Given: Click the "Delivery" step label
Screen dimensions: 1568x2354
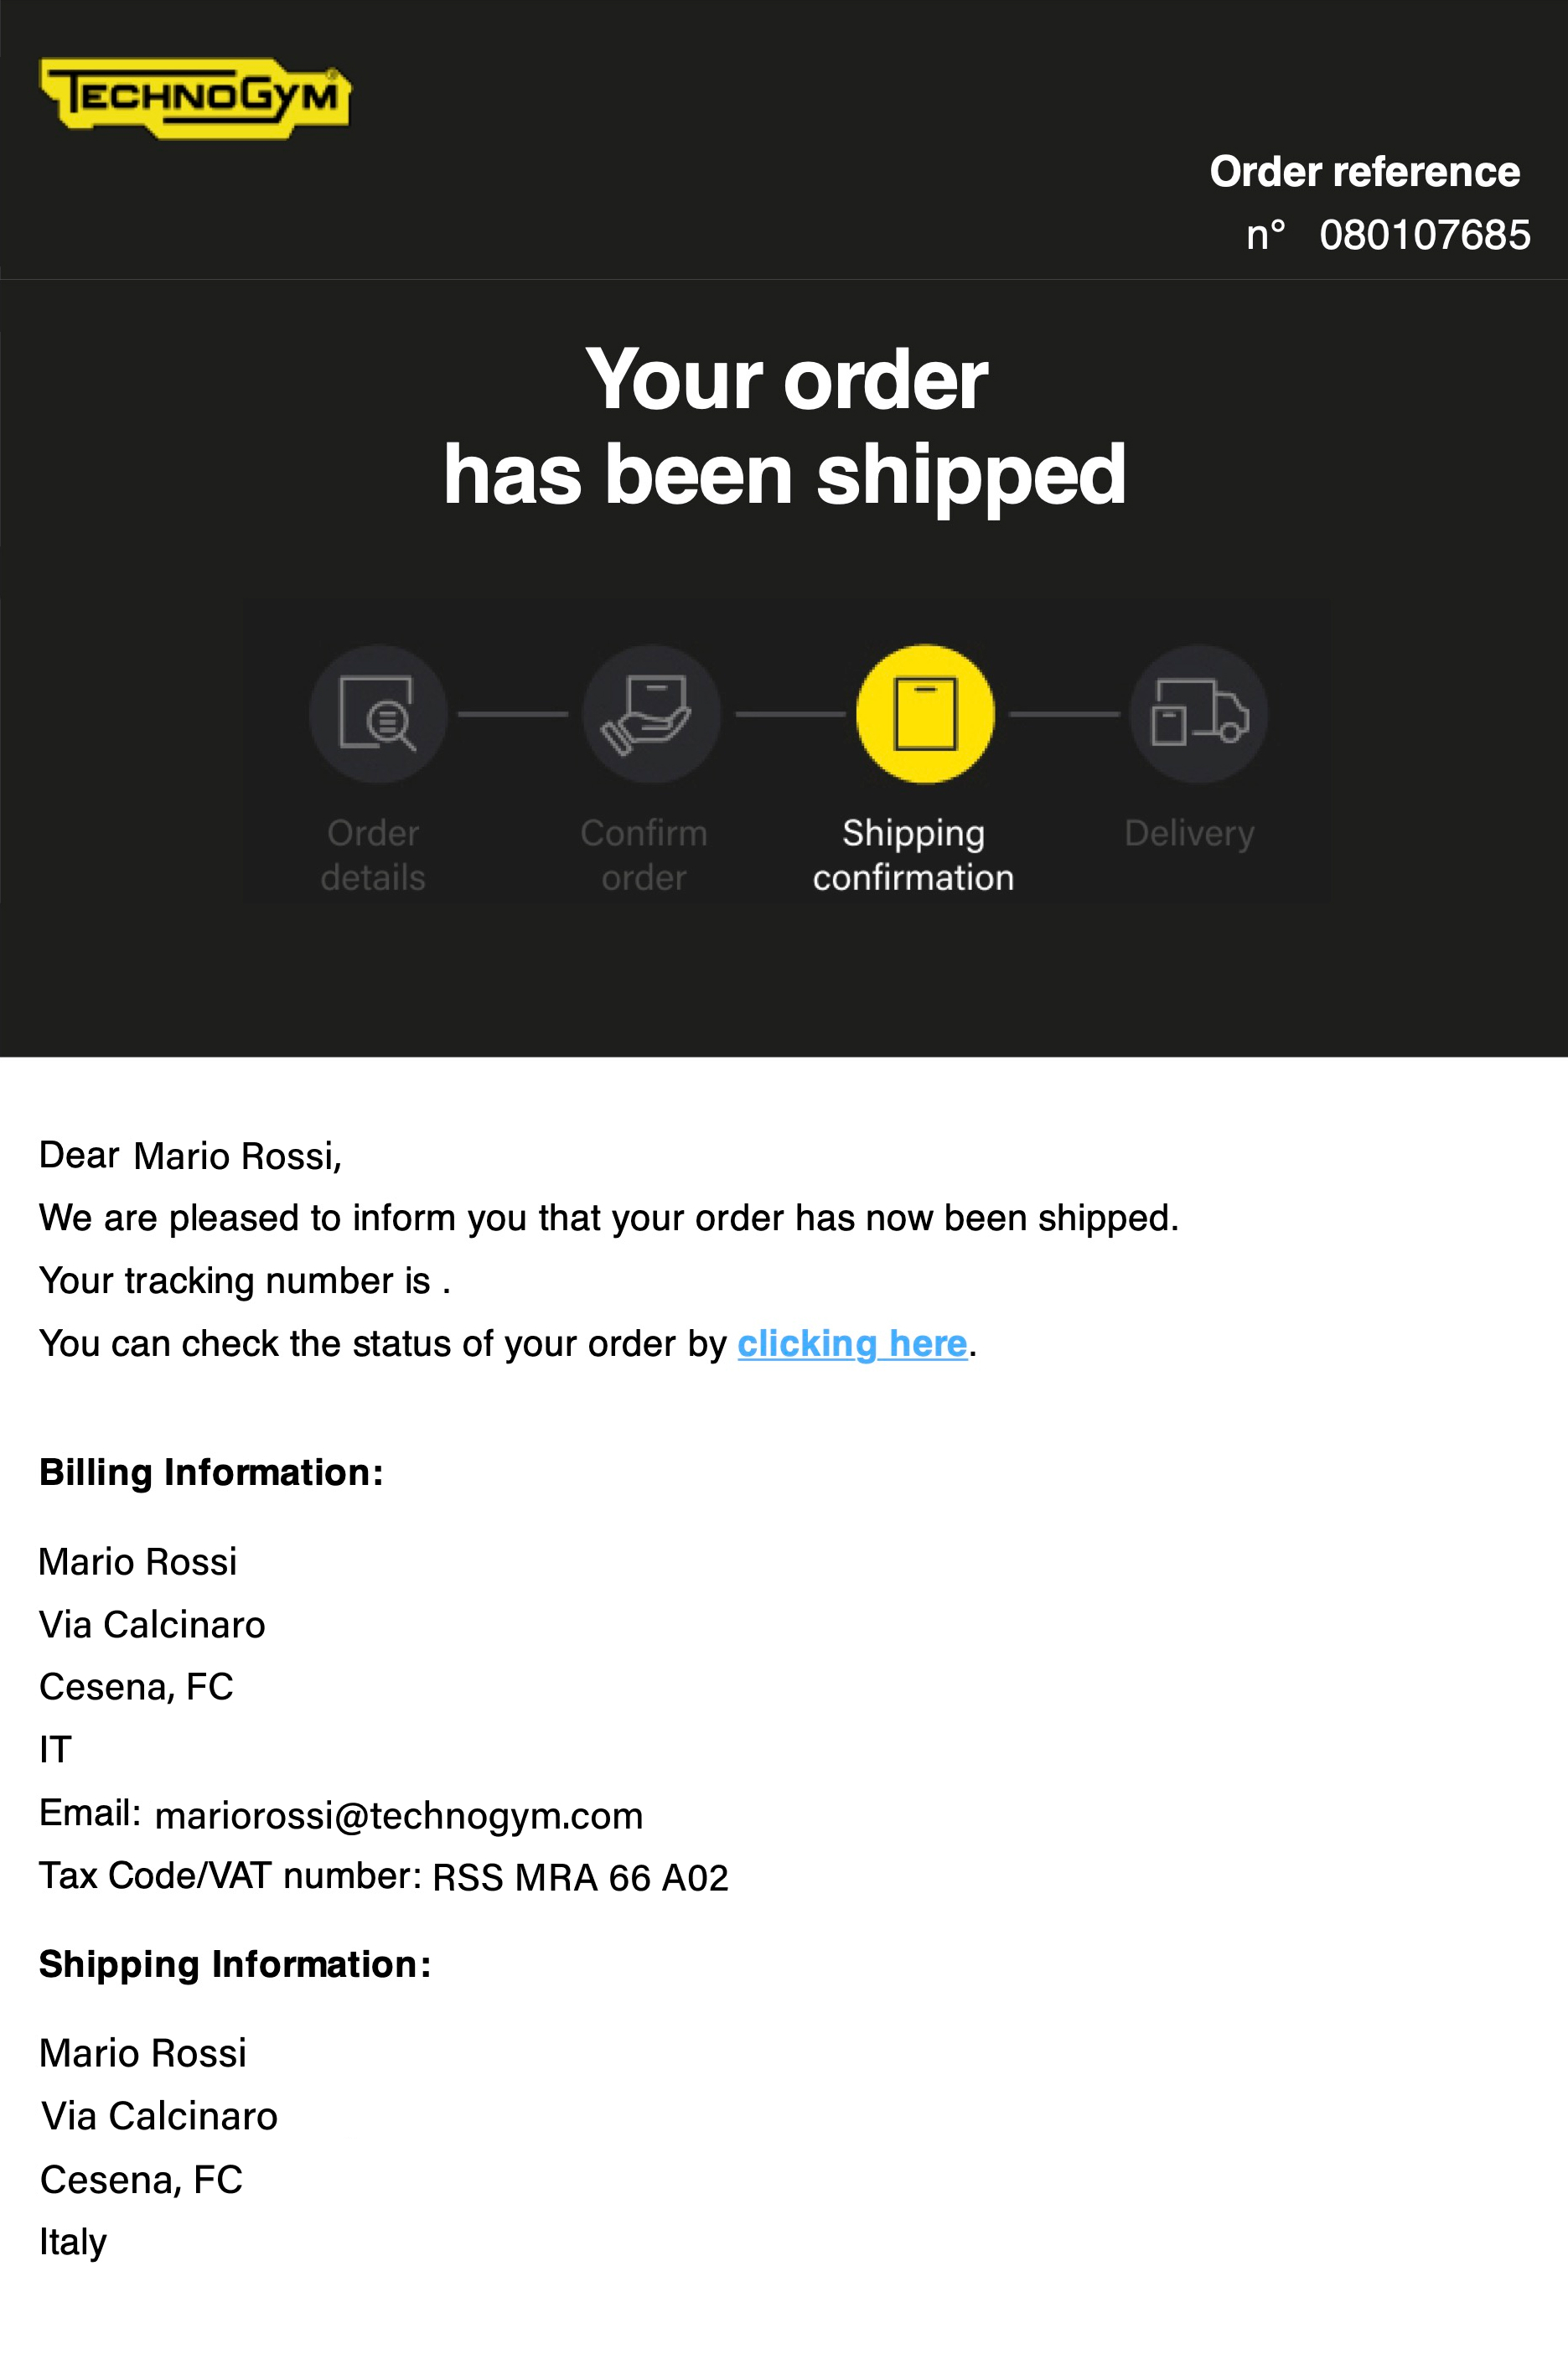Looking at the screenshot, I should [1189, 833].
